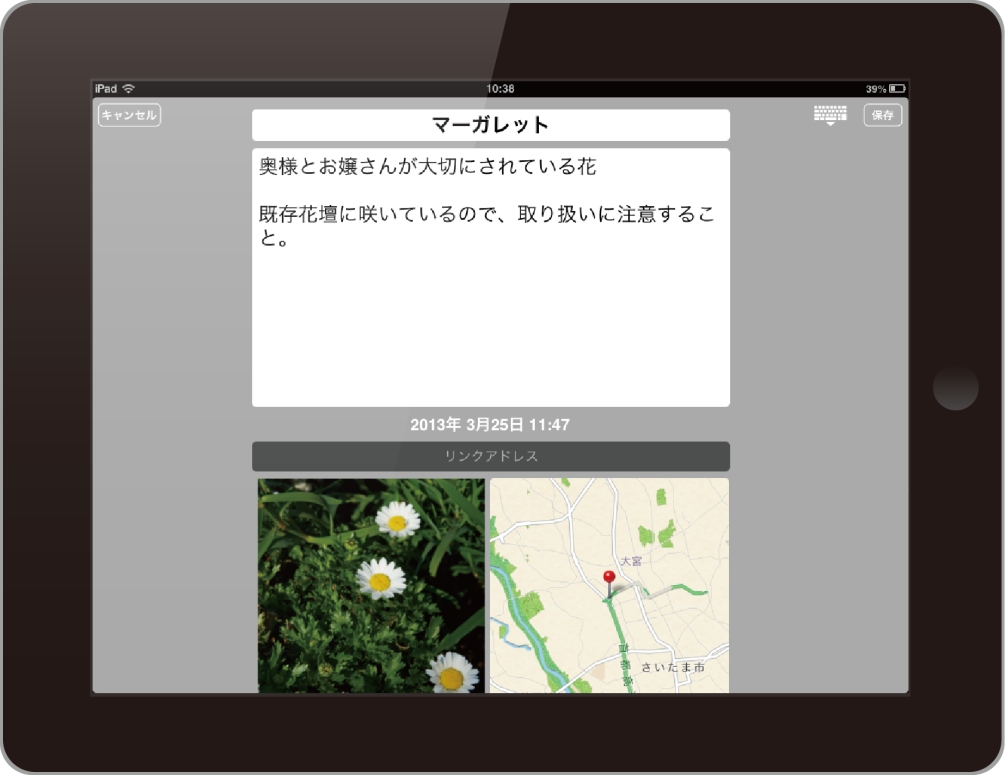Image resolution: width=1005 pixels, height=775 pixels.
Task: Click the empty area of the memo text box
Action: [x=490, y=330]
